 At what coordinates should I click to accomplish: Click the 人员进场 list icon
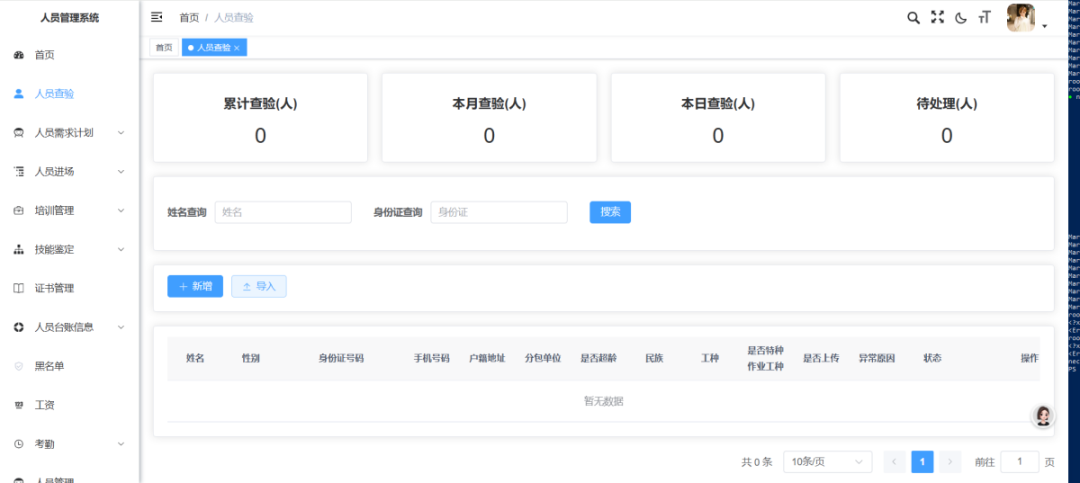click(19, 172)
